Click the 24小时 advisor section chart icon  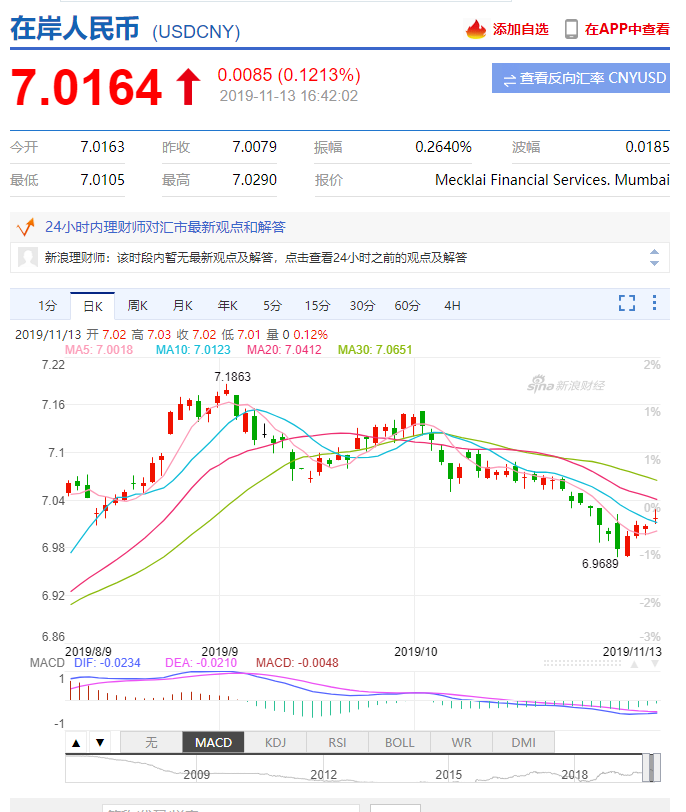click(26, 227)
